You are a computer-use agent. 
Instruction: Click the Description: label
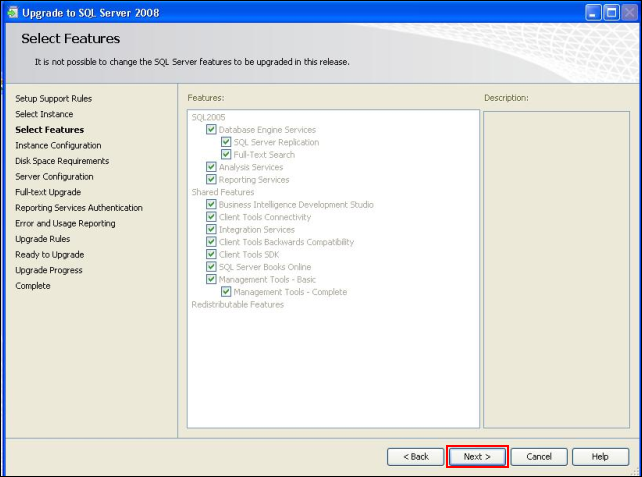(x=506, y=98)
